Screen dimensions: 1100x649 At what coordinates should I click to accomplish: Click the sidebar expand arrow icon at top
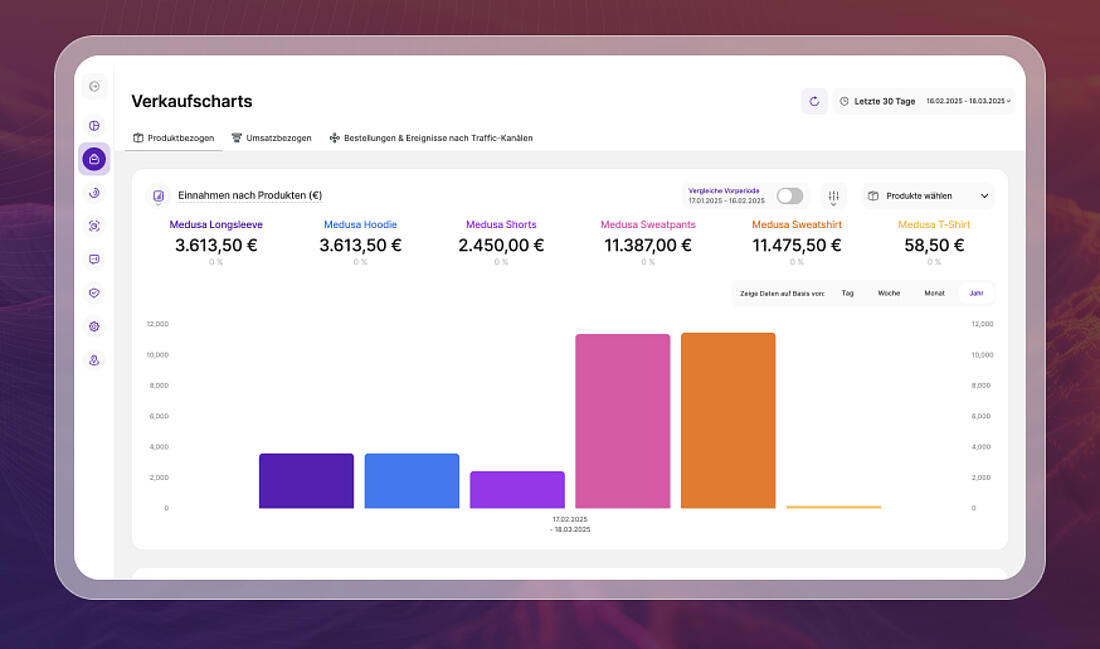[x=94, y=86]
